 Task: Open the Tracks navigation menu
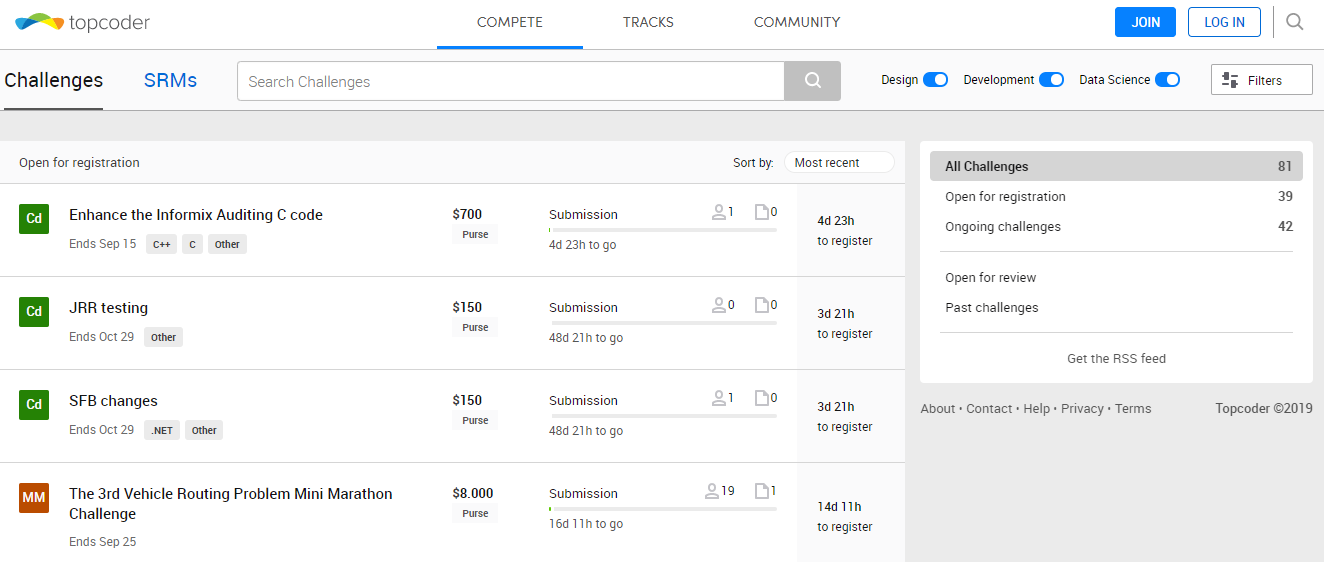(648, 22)
